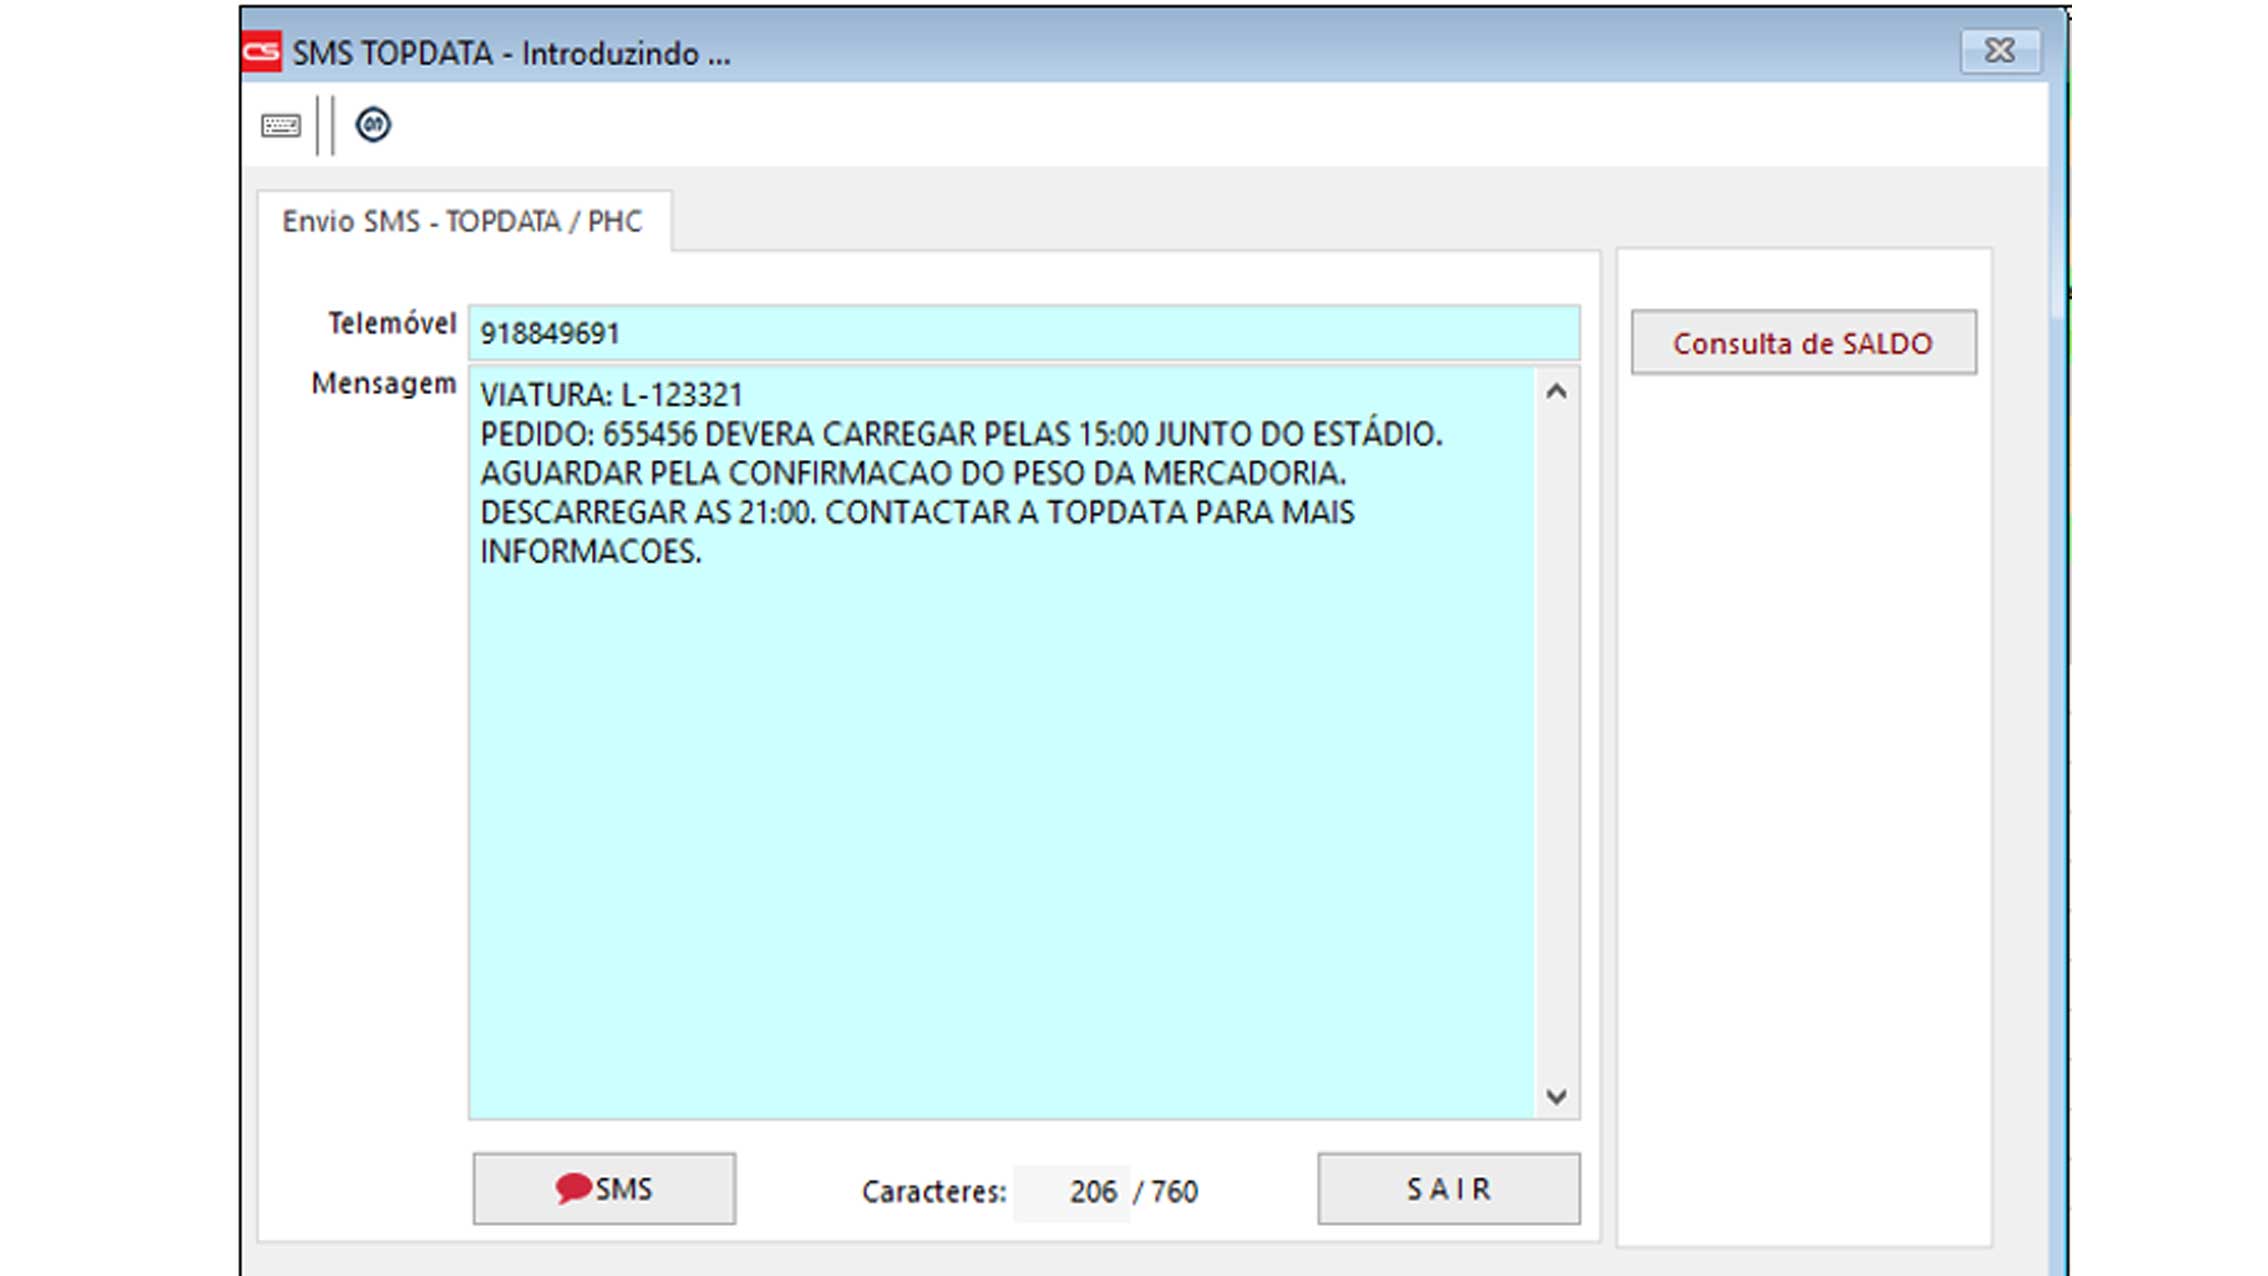Click inside the Mensagem text area
Screen dimensions: 2268x1276
pos(1001,741)
